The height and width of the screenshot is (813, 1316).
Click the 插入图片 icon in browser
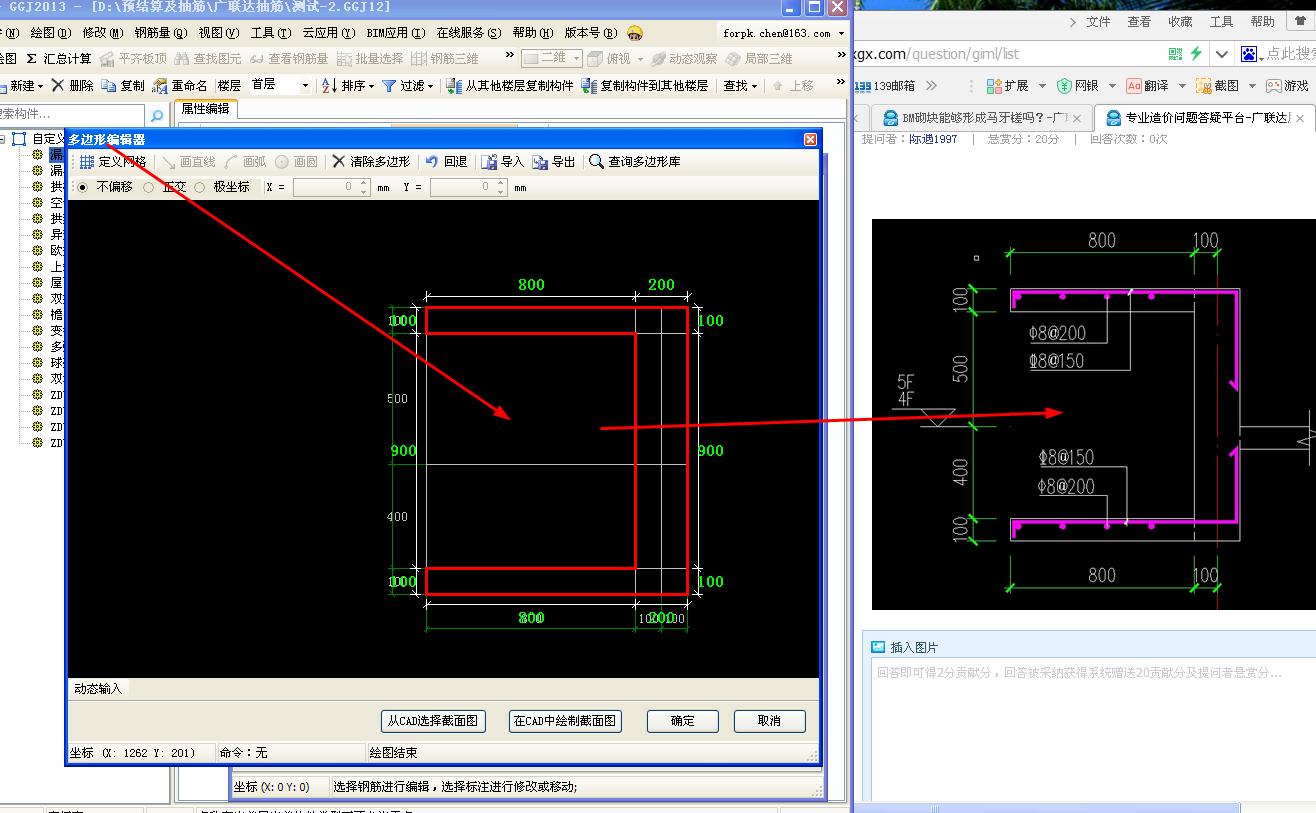tap(878, 647)
